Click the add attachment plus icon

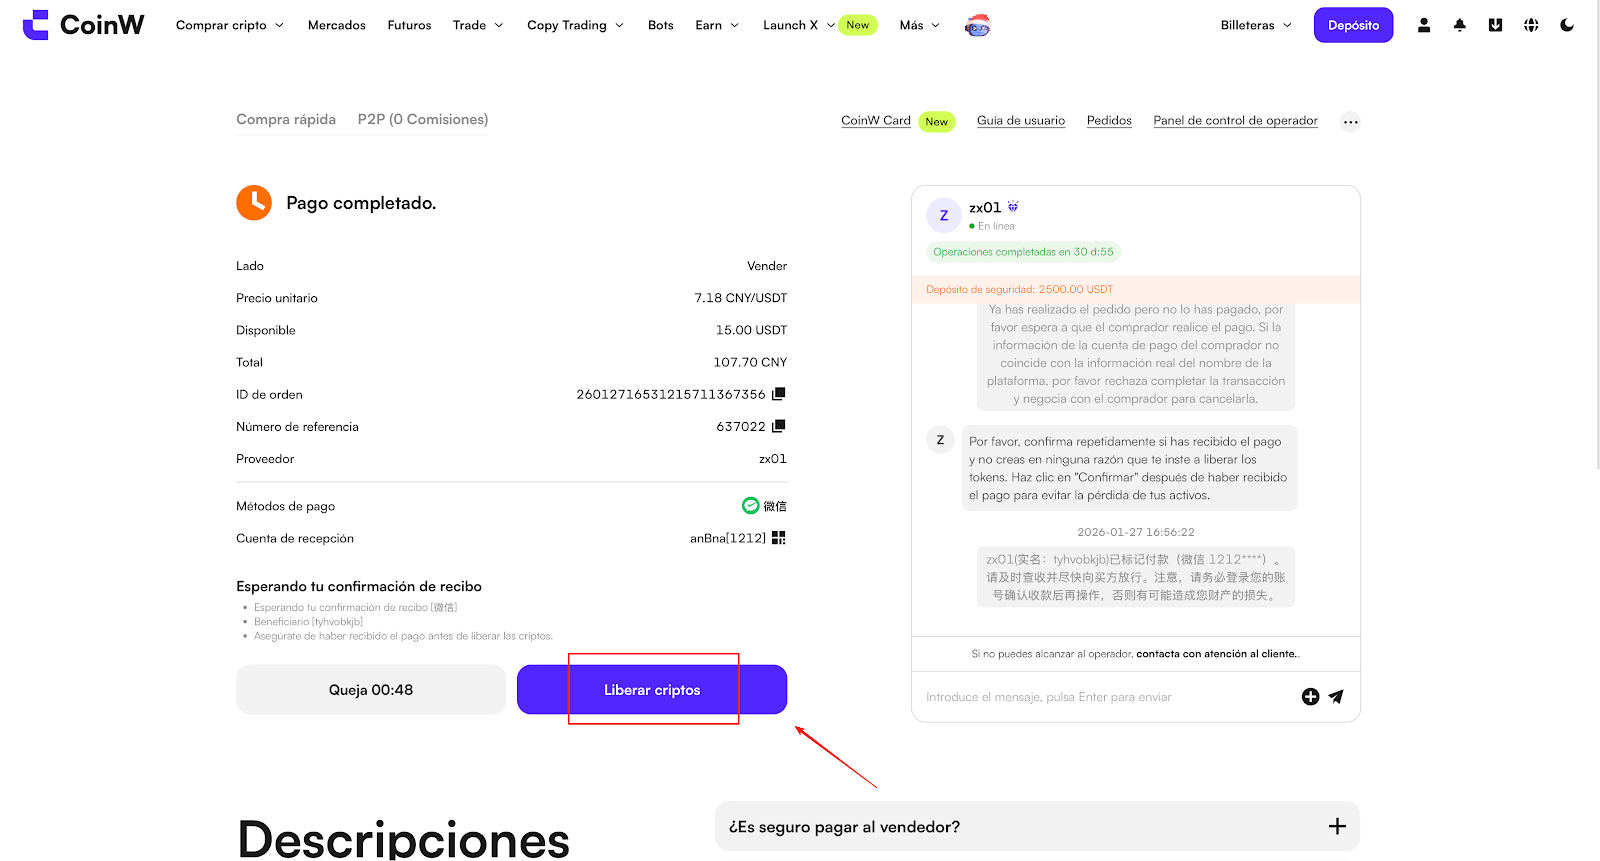point(1310,697)
